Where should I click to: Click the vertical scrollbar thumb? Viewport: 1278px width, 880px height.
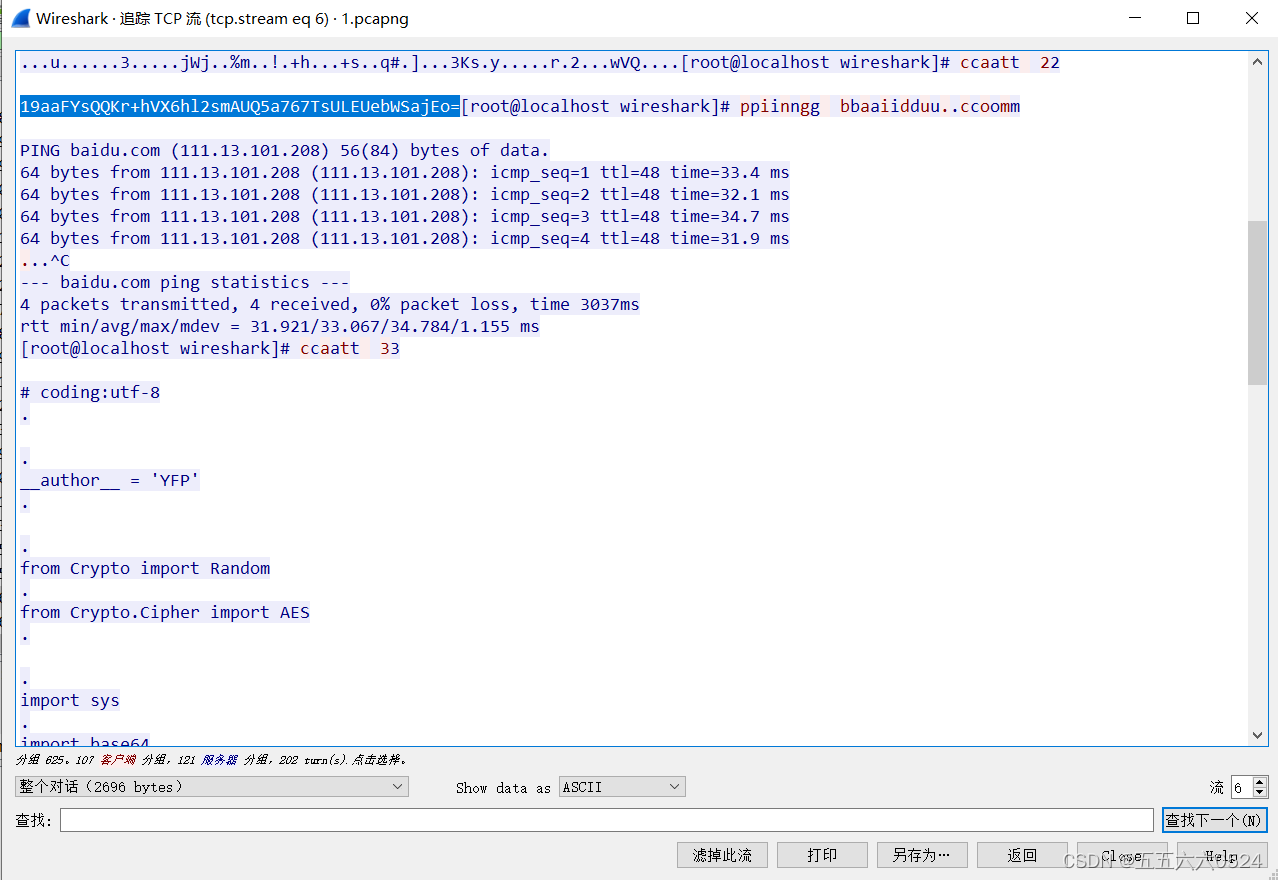(x=1258, y=303)
